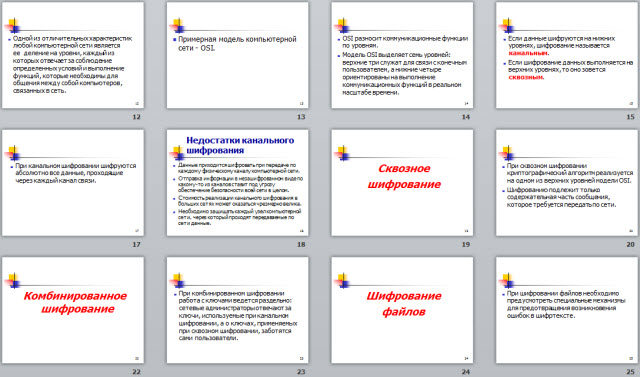Viewport: 640px width, 377px height.
Task: Click slide number label 17
Action: click(136, 244)
